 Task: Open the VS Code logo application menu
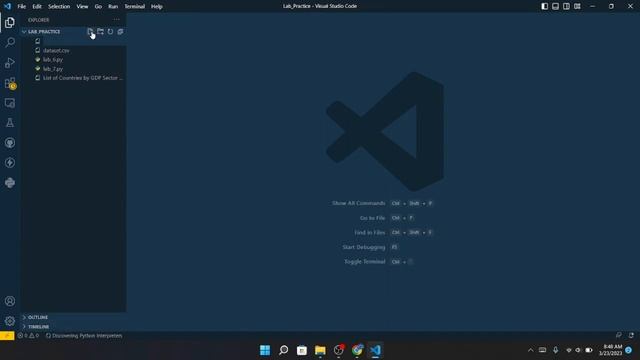[7, 6]
